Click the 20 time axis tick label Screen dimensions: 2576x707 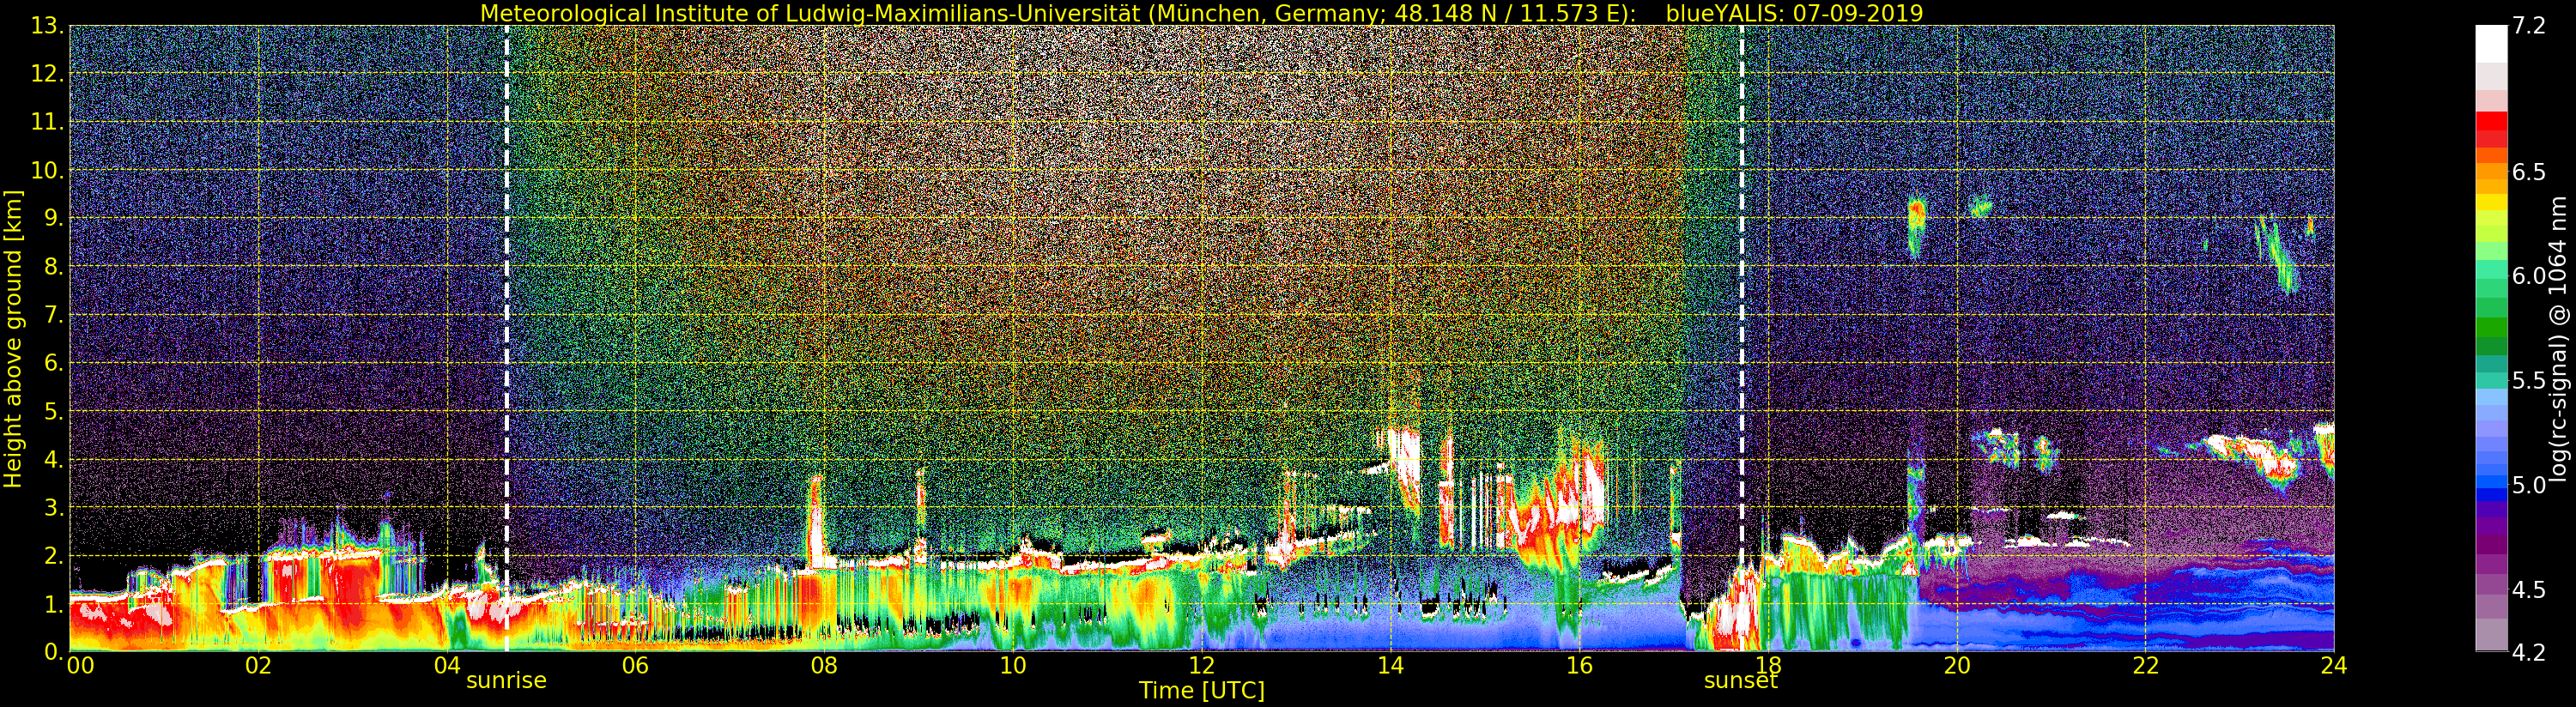(x=1956, y=666)
